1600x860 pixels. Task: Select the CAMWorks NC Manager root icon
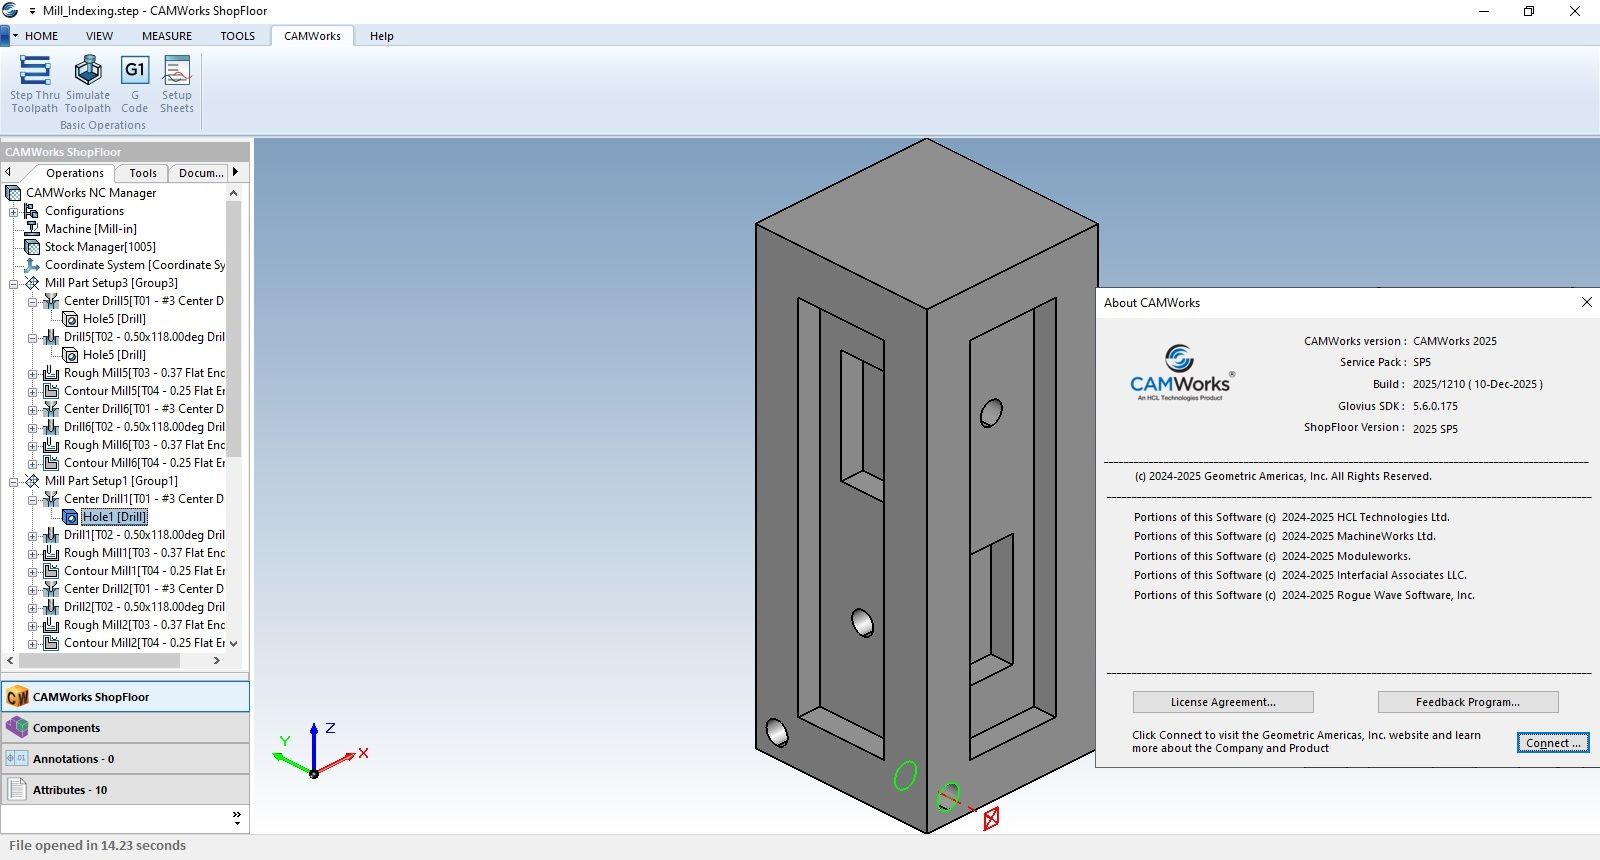click(x=13, y=193)
